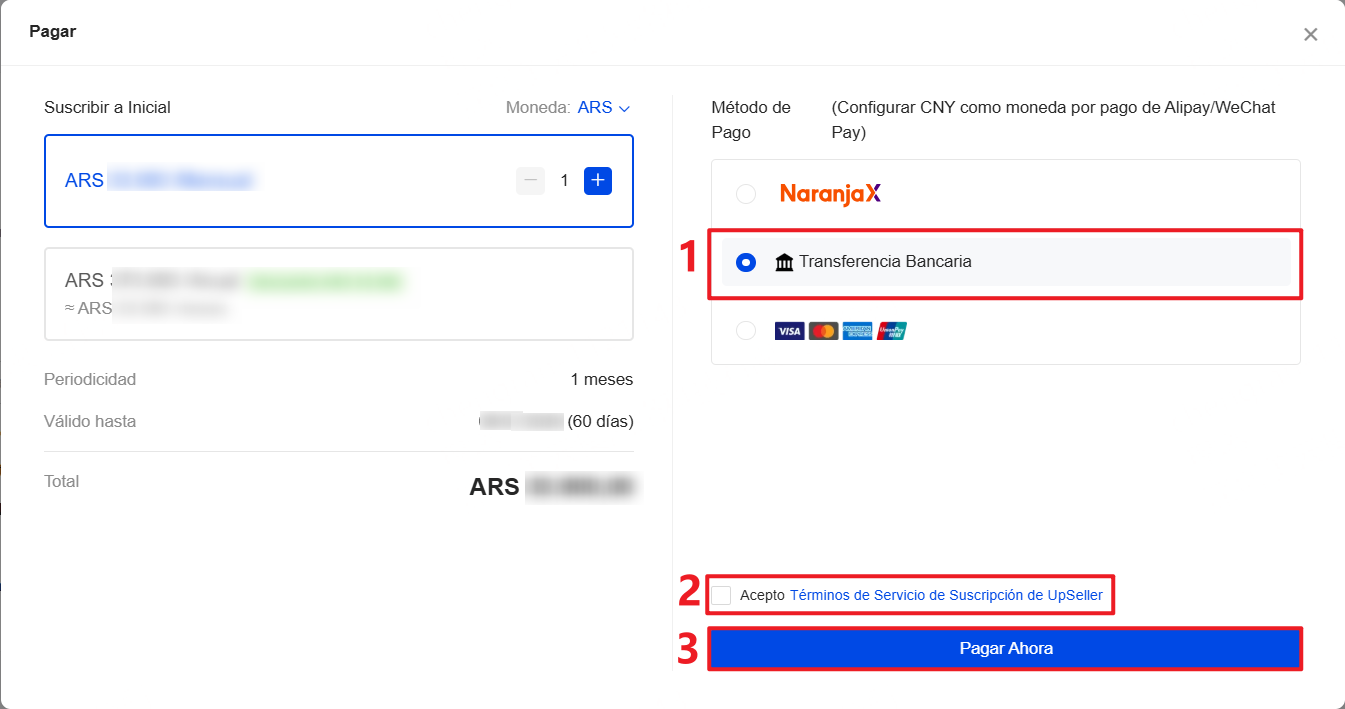This screenshot has width=1345, height=709.
Task: Select the credit card payment radio button
Action: (x=746, y=331)
